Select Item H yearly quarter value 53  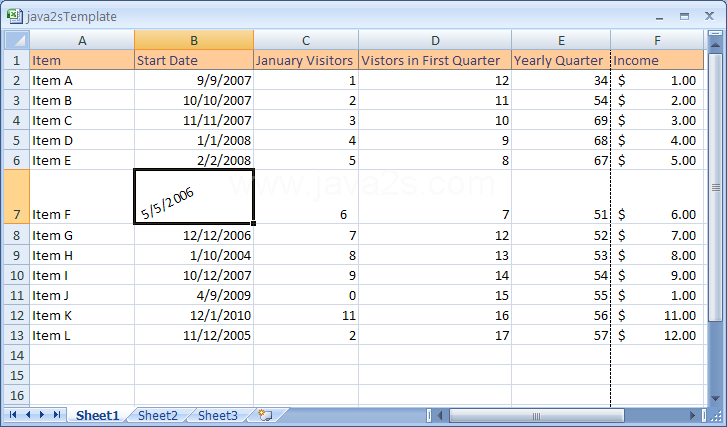pos(561,255)
